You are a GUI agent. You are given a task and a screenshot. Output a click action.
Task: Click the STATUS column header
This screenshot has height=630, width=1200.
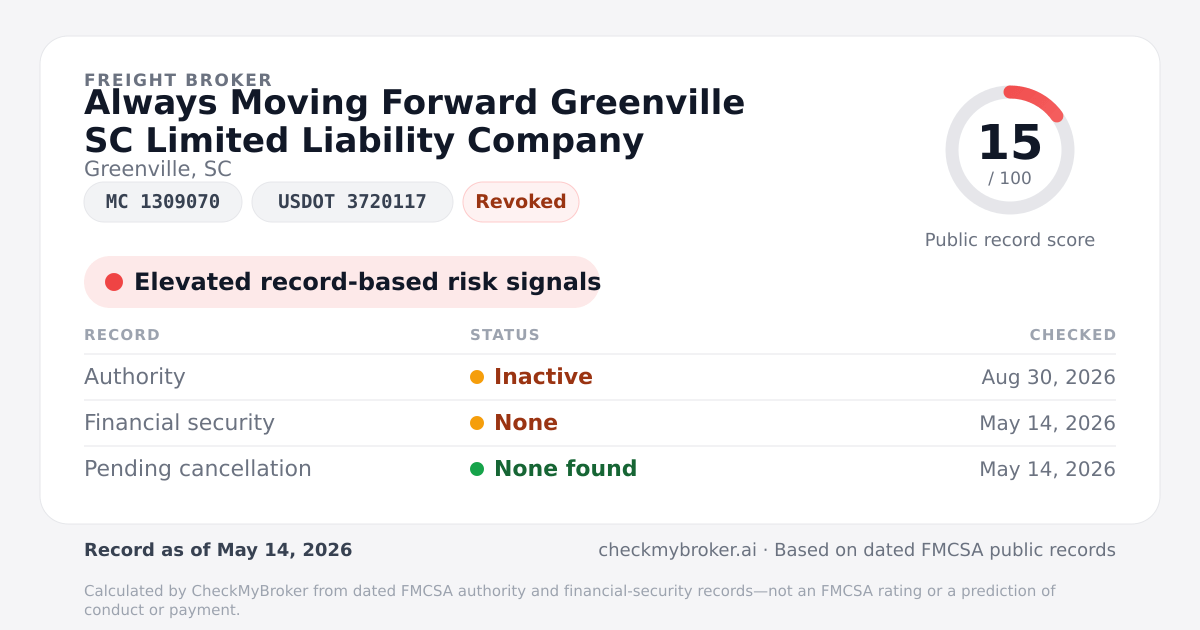(505, 335)
